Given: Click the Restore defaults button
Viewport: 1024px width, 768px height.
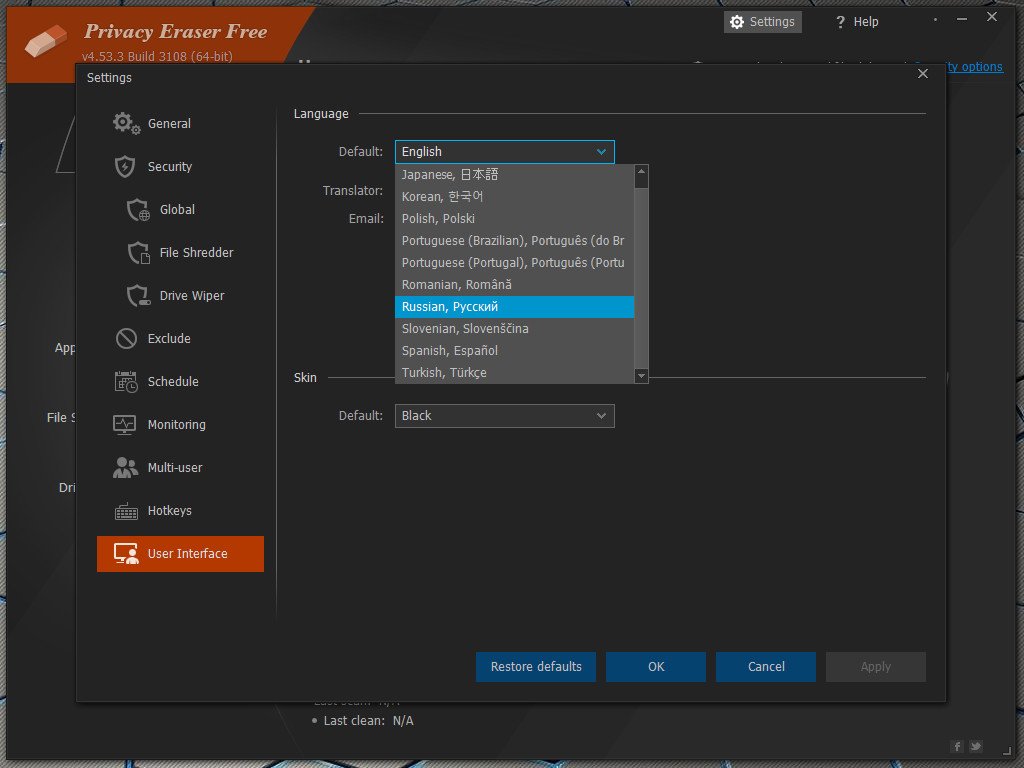Looking at the screenshot, I should pyautogui.click(x=536, y=667).
